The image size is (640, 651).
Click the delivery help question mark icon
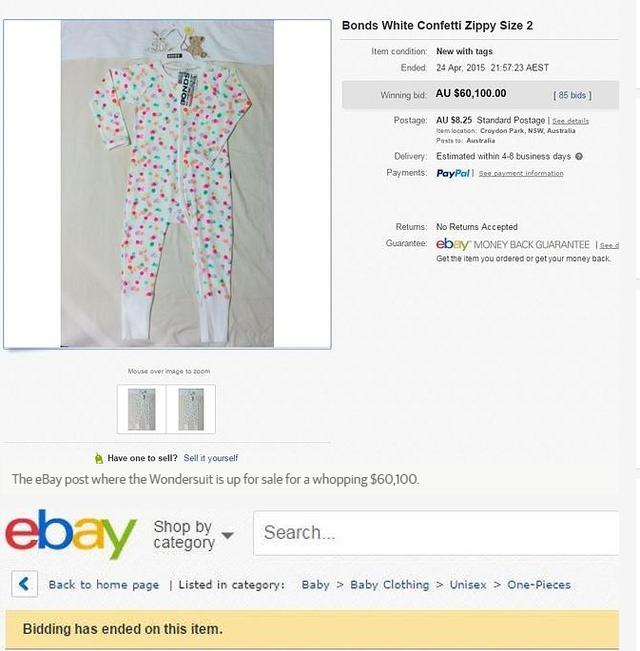tap(579, 156)
